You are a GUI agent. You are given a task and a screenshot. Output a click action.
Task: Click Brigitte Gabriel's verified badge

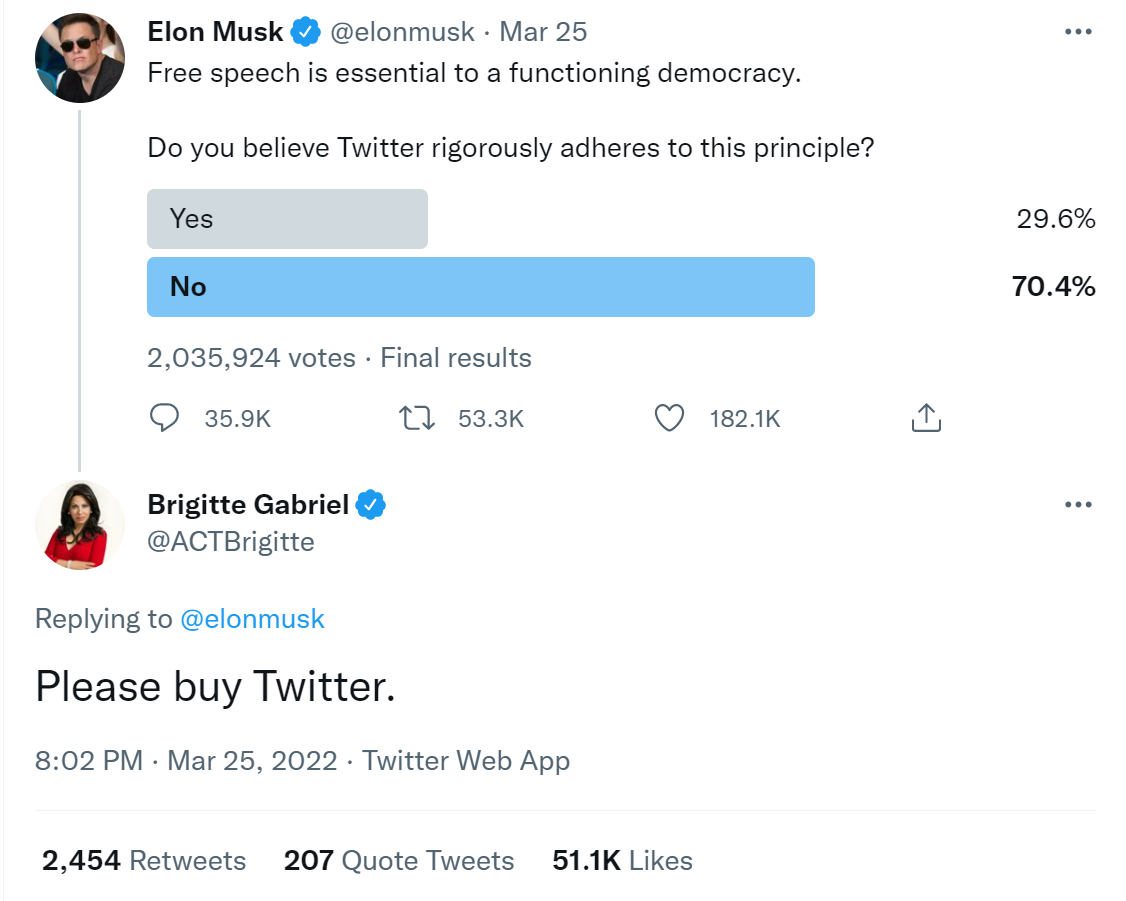371,505
